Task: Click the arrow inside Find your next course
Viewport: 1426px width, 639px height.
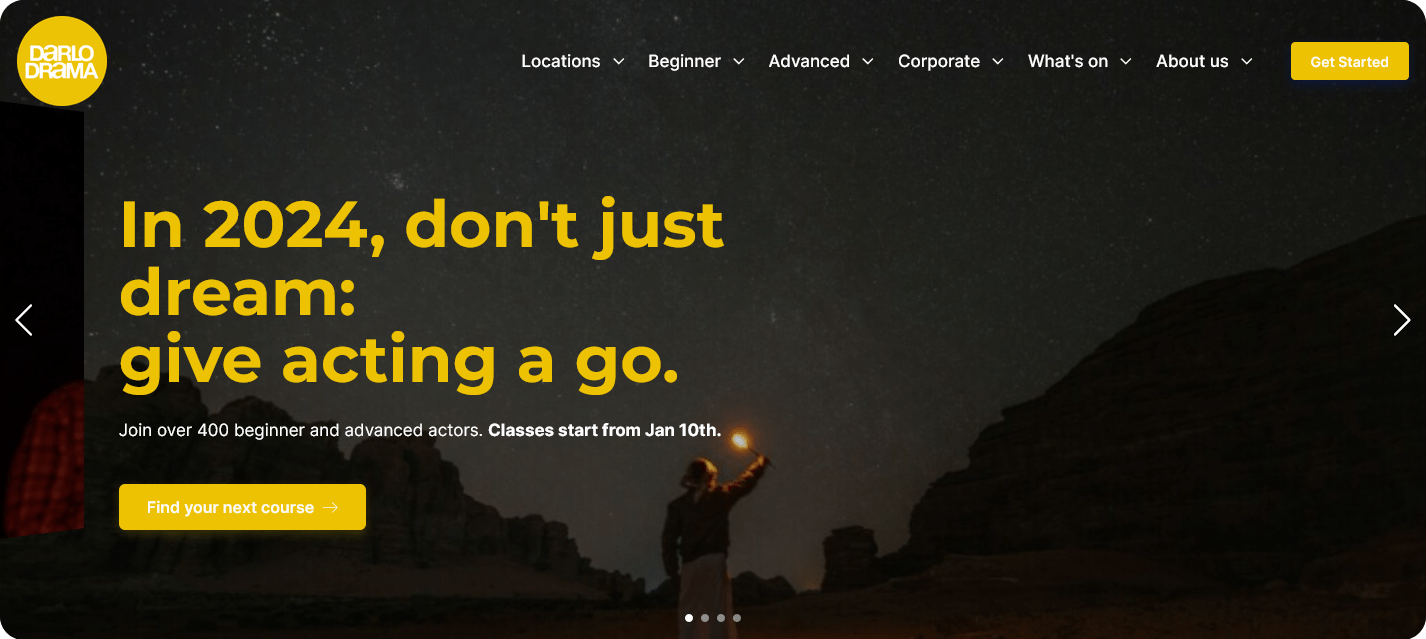Action: (x=331, y=508)
